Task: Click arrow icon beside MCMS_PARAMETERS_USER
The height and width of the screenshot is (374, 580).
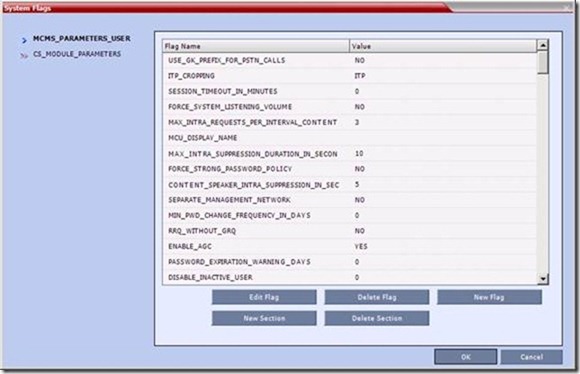Action: pos(24,40)
